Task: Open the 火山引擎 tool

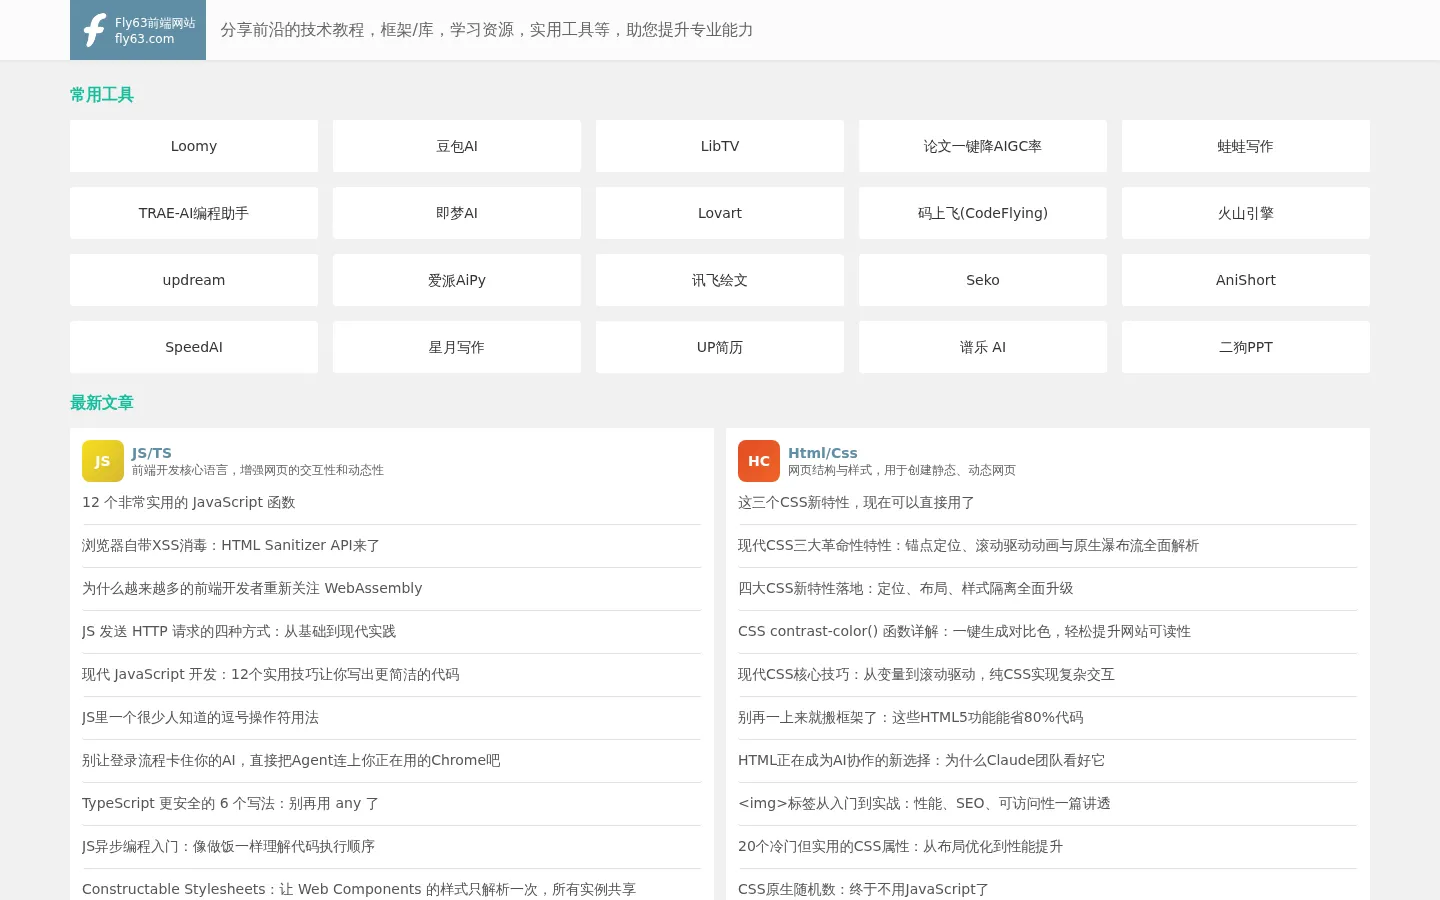Action: click(1246, 213)
